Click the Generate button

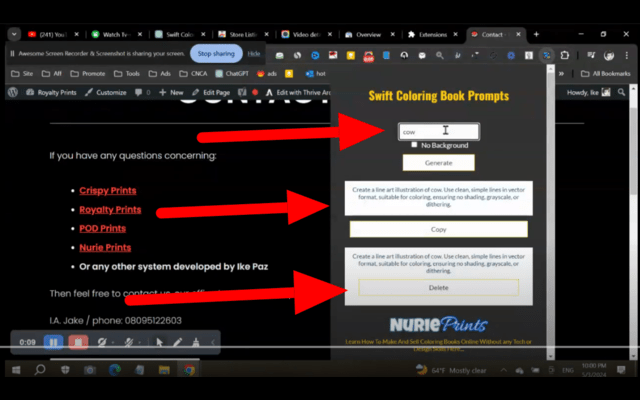point(439,162)
